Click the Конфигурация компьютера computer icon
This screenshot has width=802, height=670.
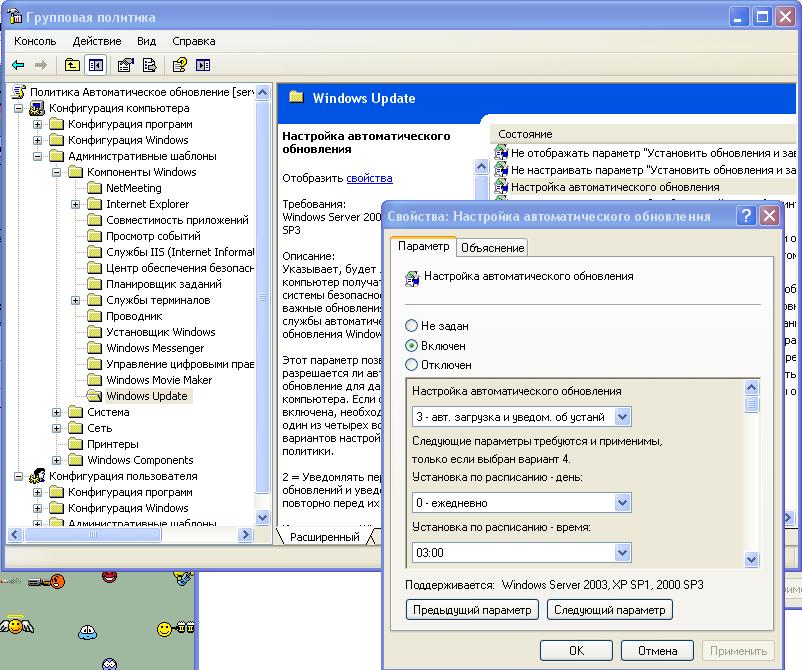click(x=37, y=108)
